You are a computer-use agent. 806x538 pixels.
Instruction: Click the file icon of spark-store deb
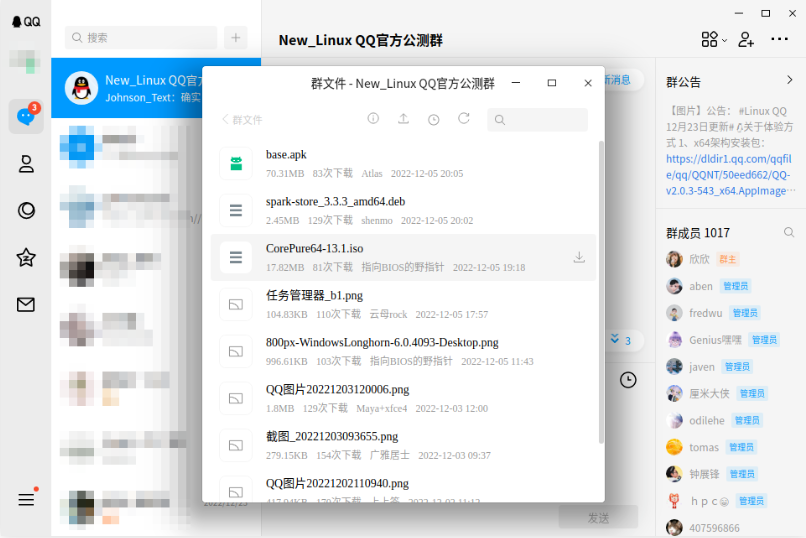(236, 210)
